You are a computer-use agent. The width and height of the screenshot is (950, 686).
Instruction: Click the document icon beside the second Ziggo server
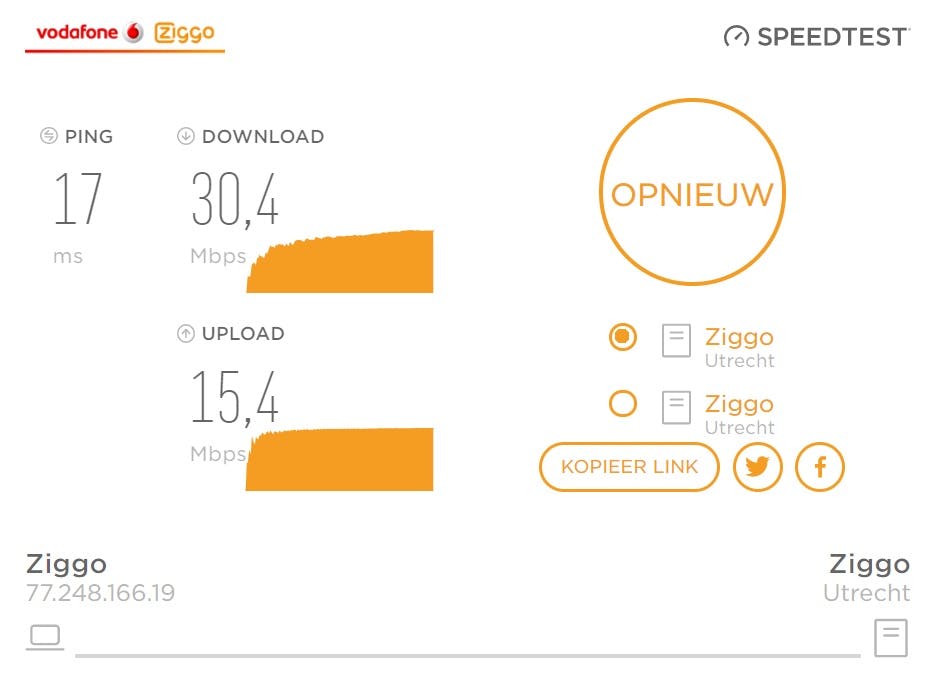pos(675,407)
